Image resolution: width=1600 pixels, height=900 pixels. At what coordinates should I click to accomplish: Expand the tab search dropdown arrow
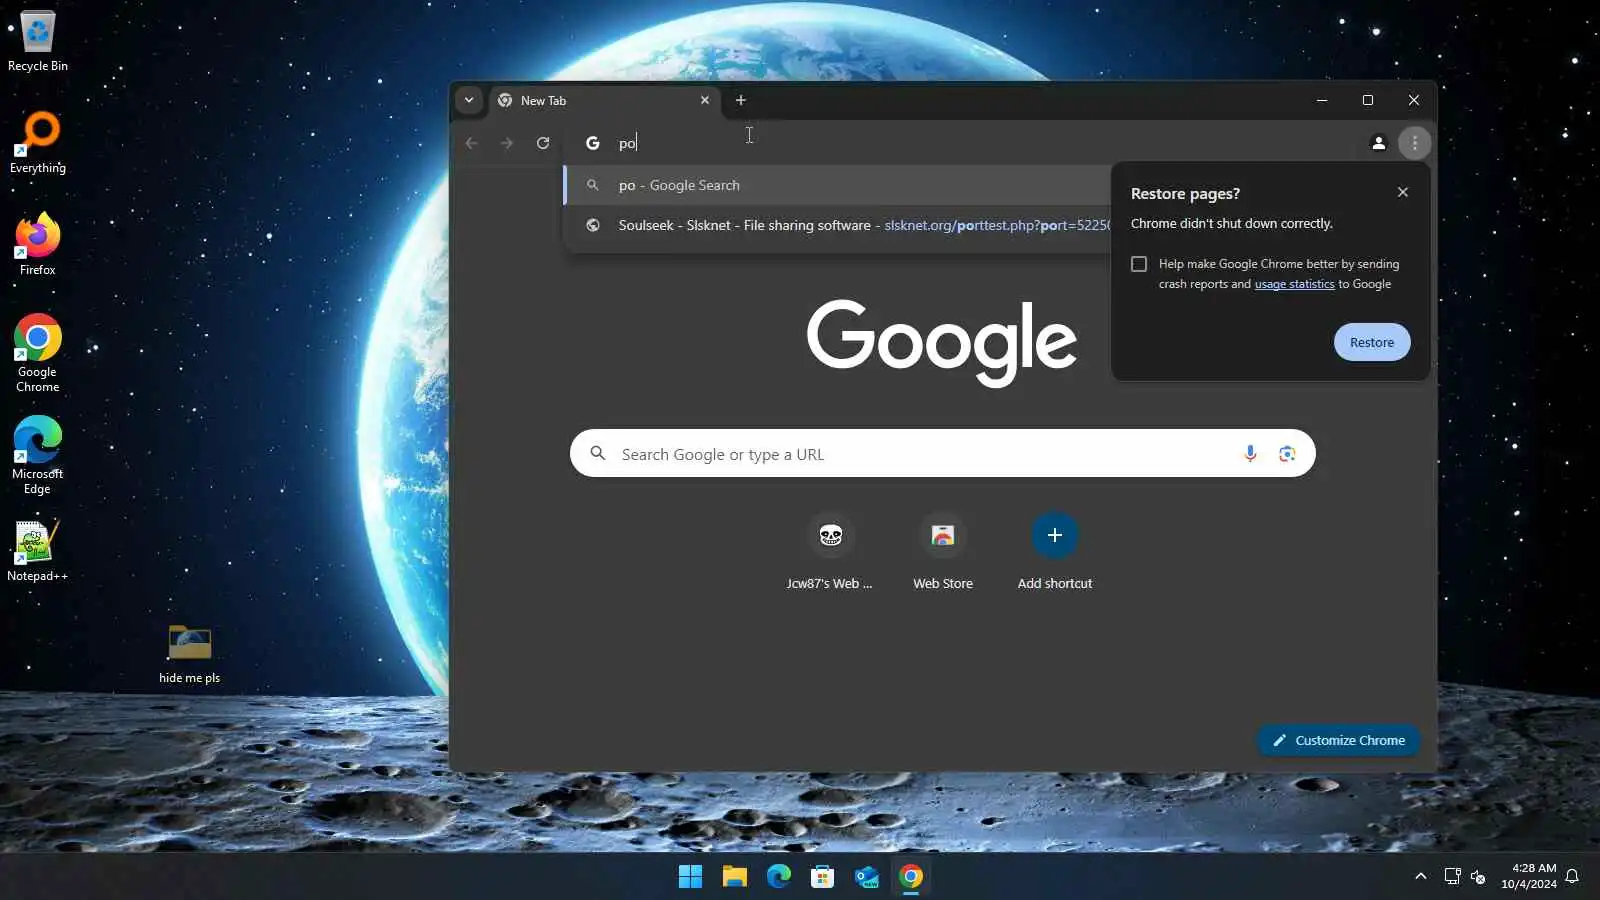[469, 100]
